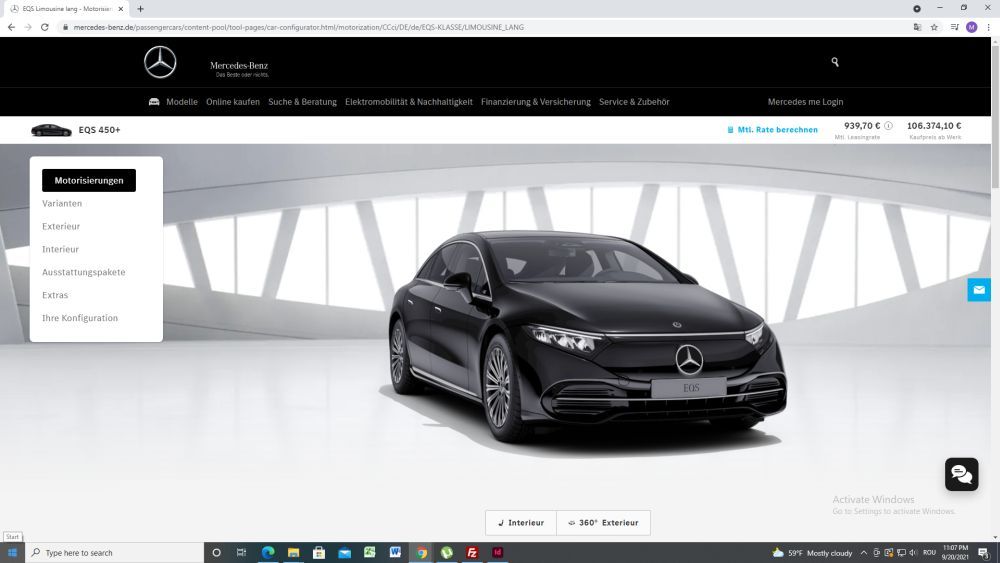Open a new browser tab with the plus button
The height and width of the screenshot is (563, 1000).
click(x=140, y=9)
